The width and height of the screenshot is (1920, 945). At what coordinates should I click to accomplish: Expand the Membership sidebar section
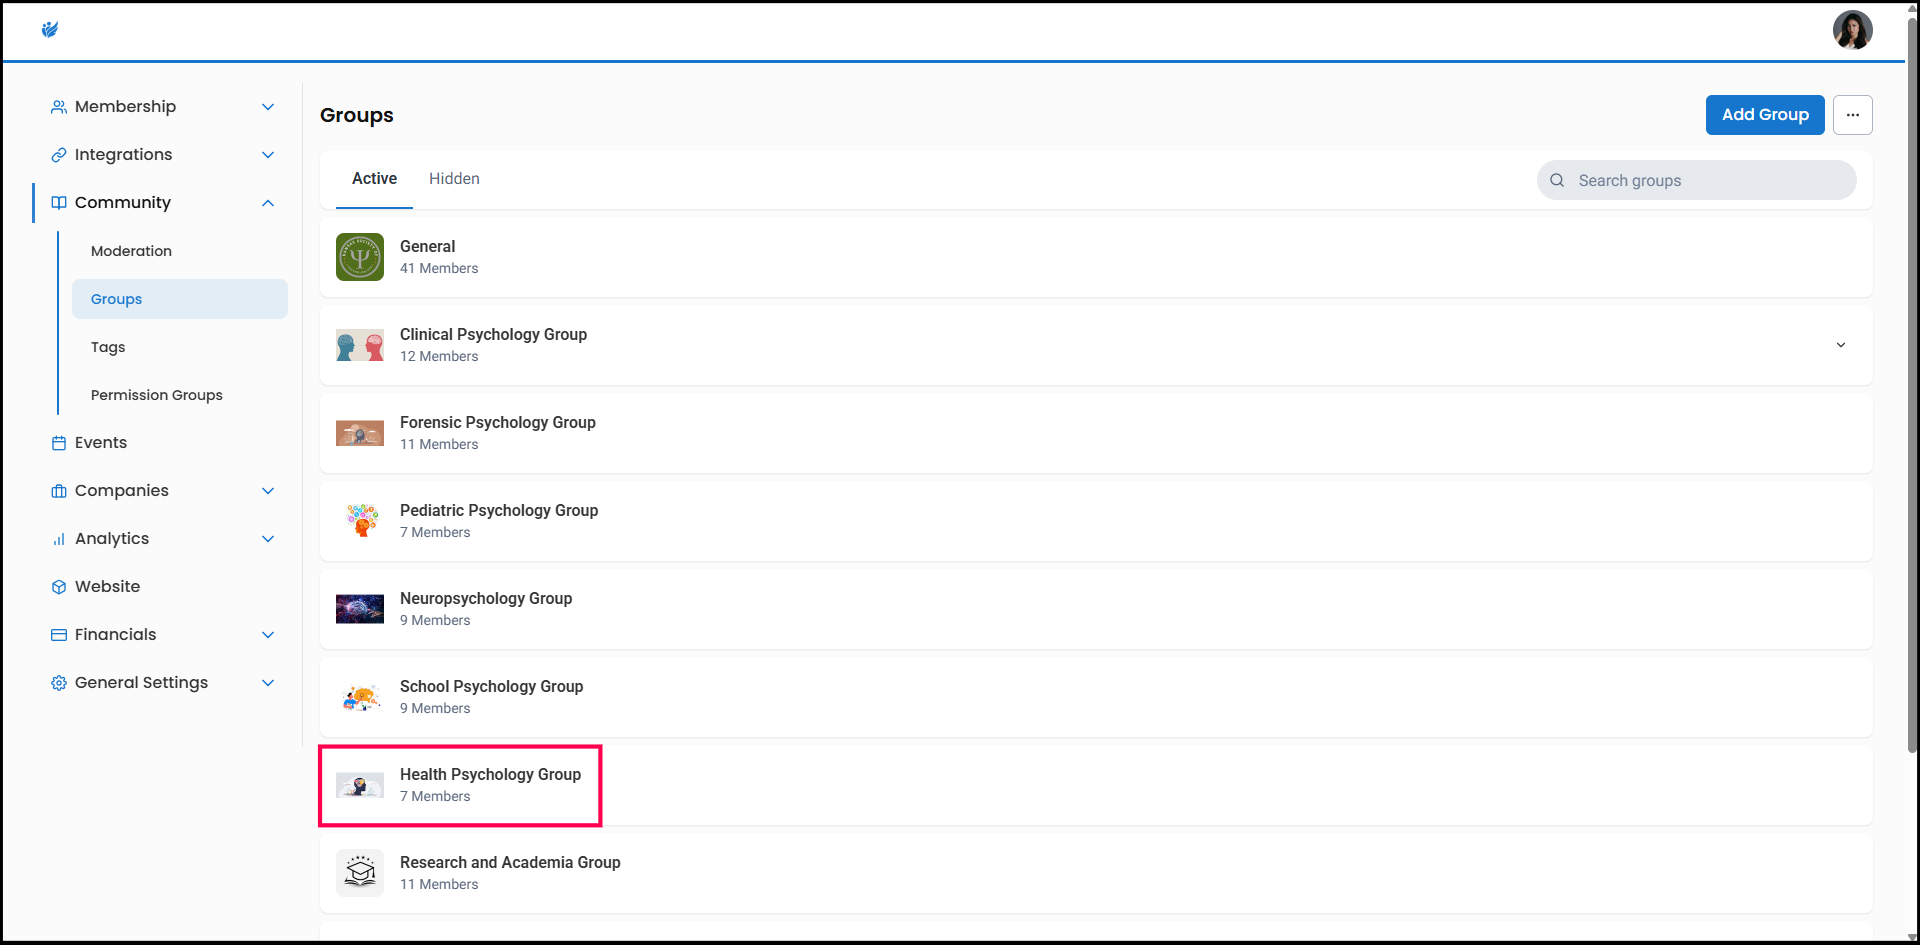[267, 107]
